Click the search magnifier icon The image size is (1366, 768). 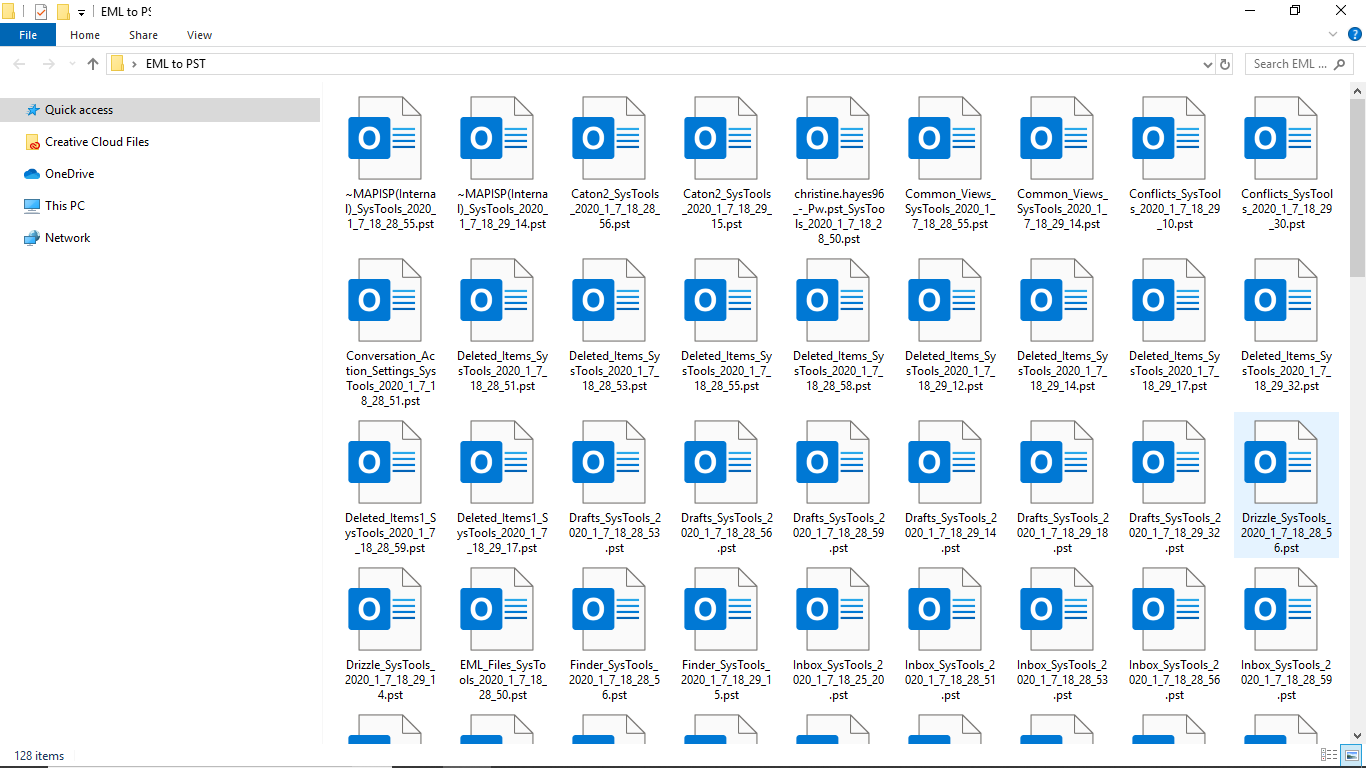coord(1341,64)
